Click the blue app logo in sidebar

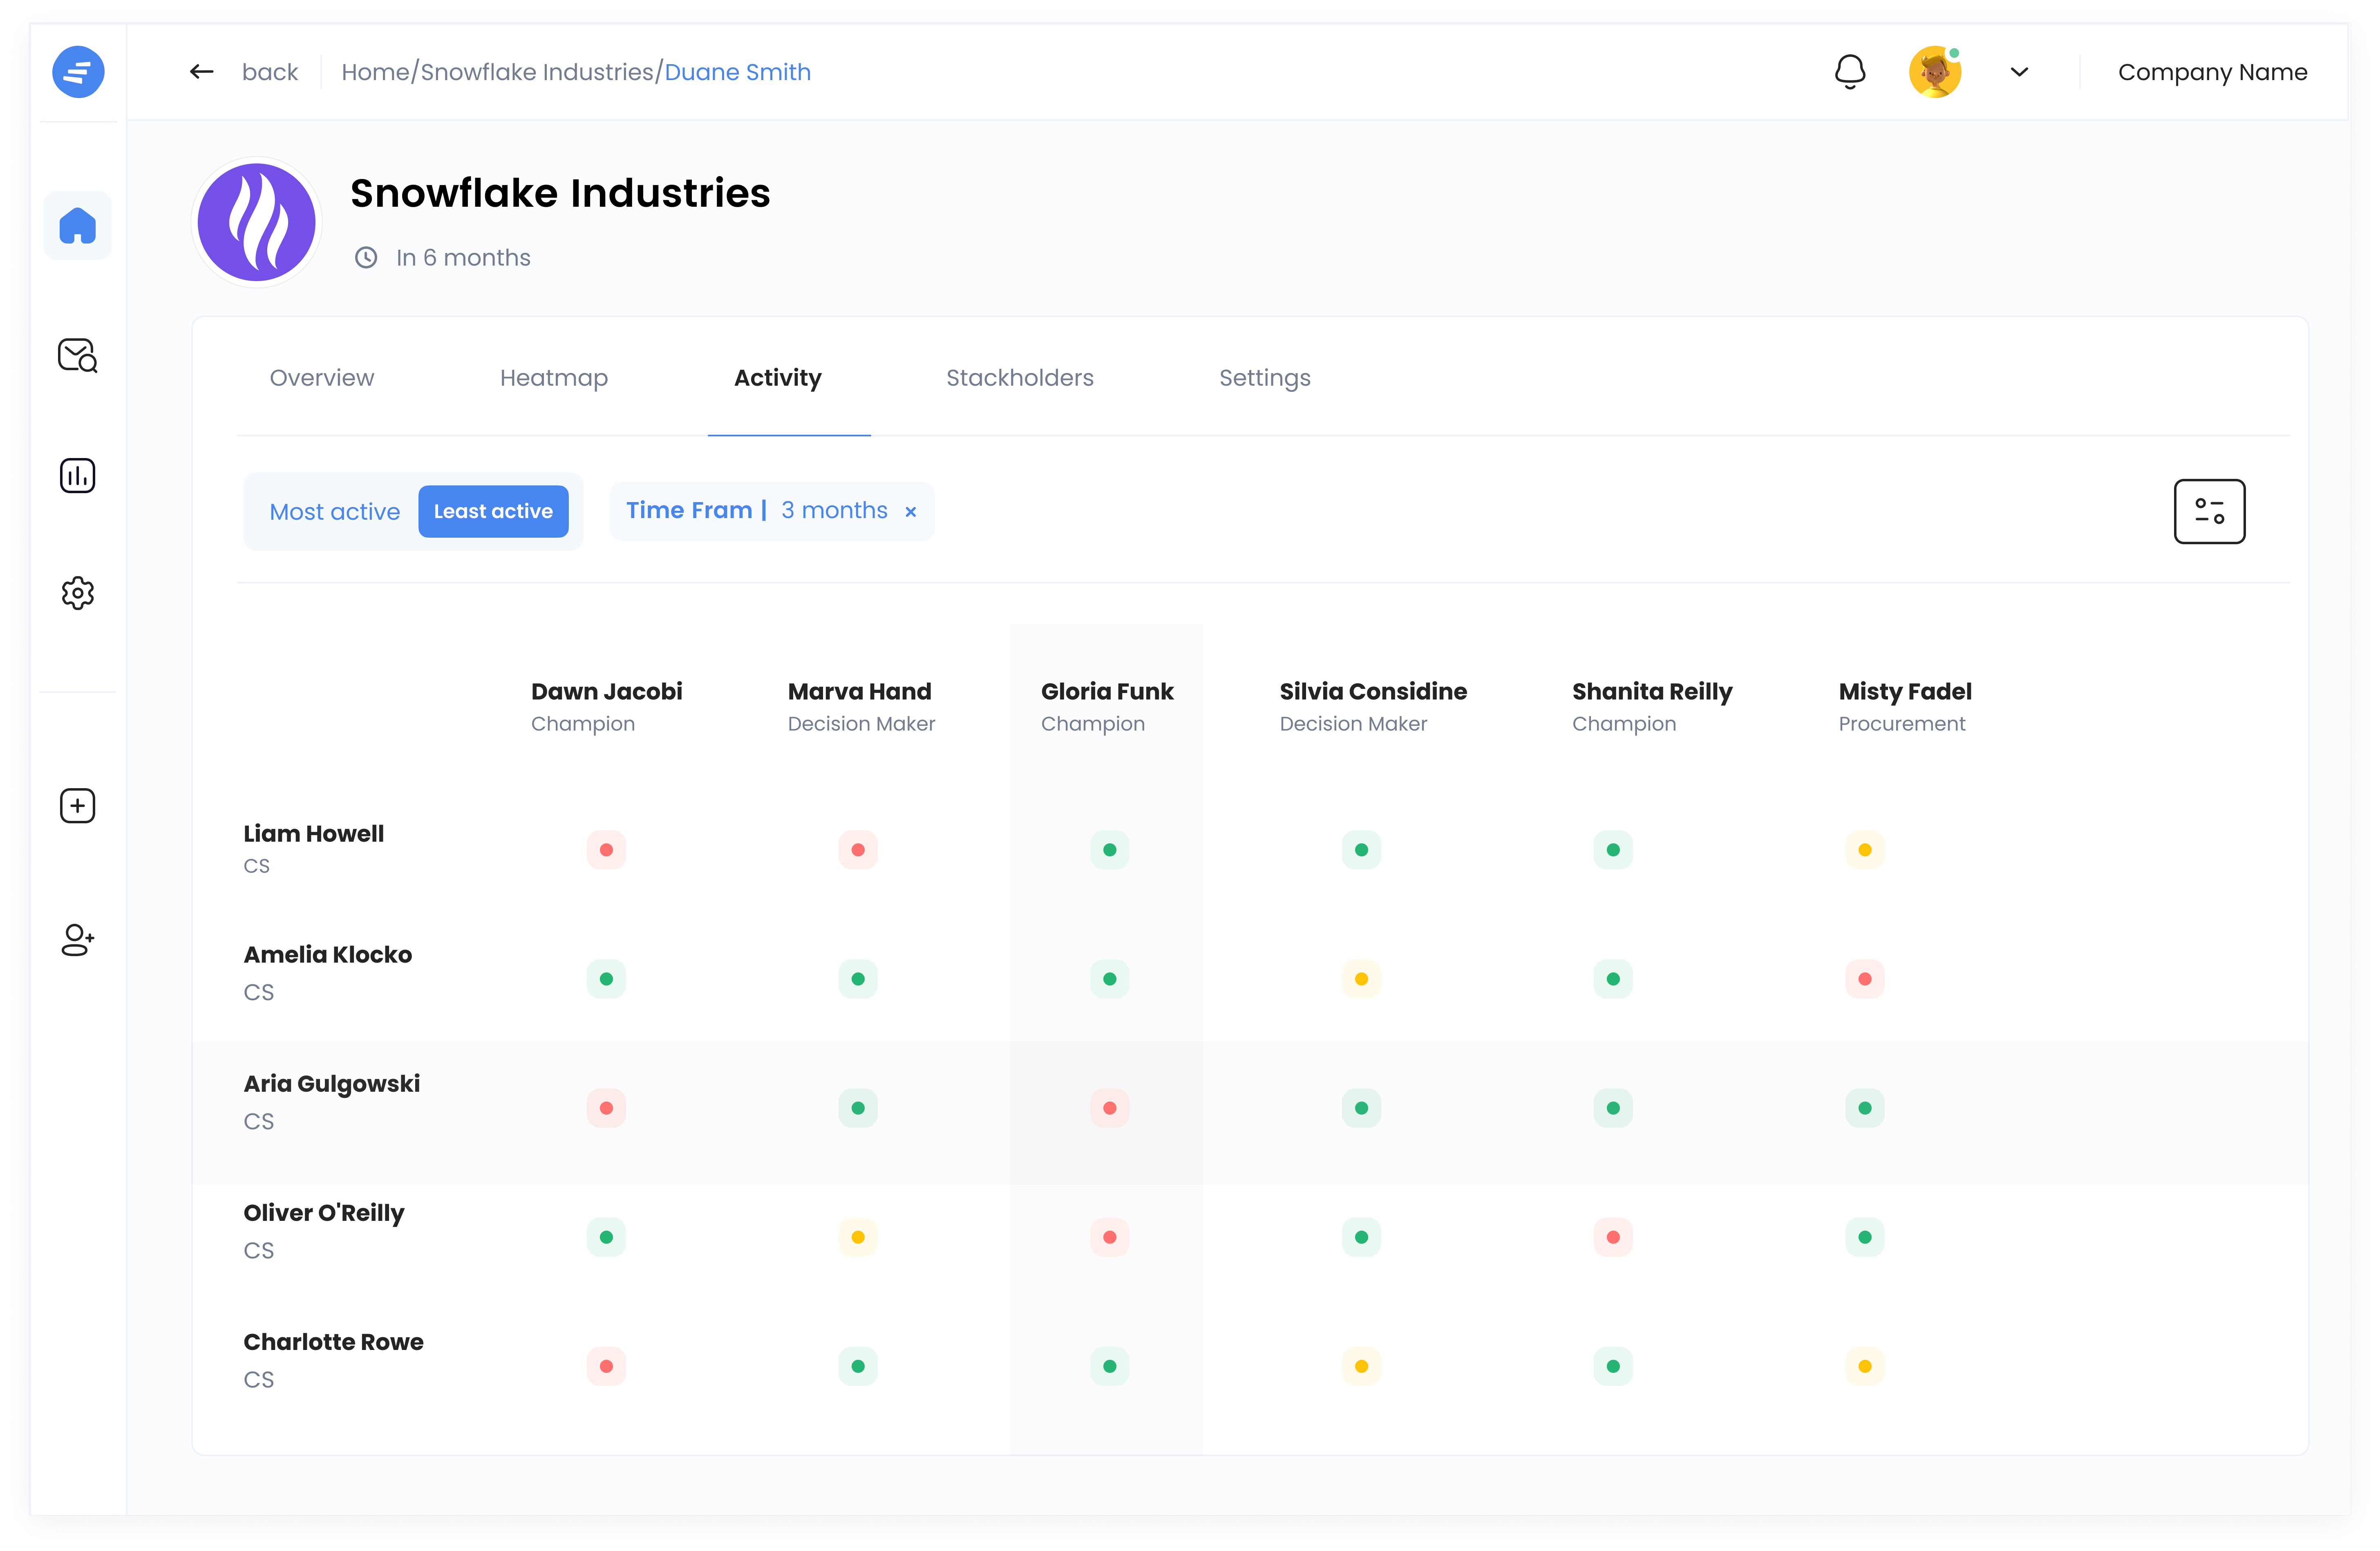(78, 72)
